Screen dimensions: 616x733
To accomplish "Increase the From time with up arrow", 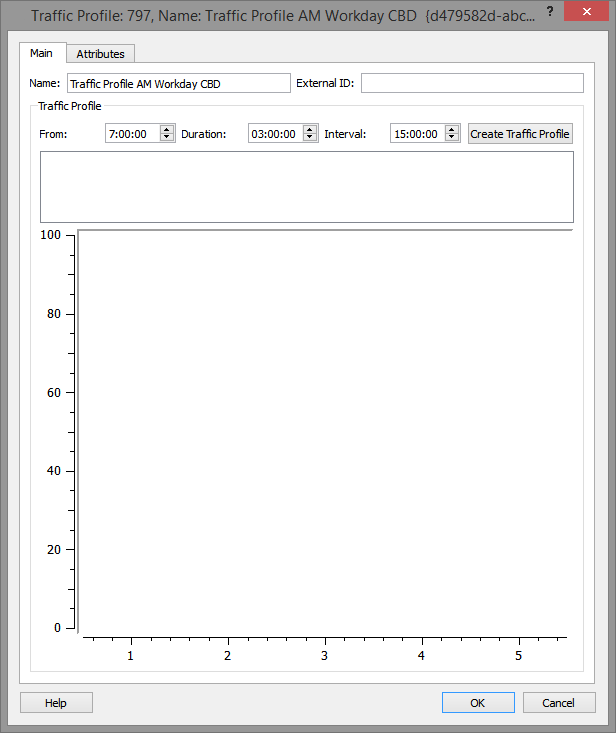I will [167, 130].
